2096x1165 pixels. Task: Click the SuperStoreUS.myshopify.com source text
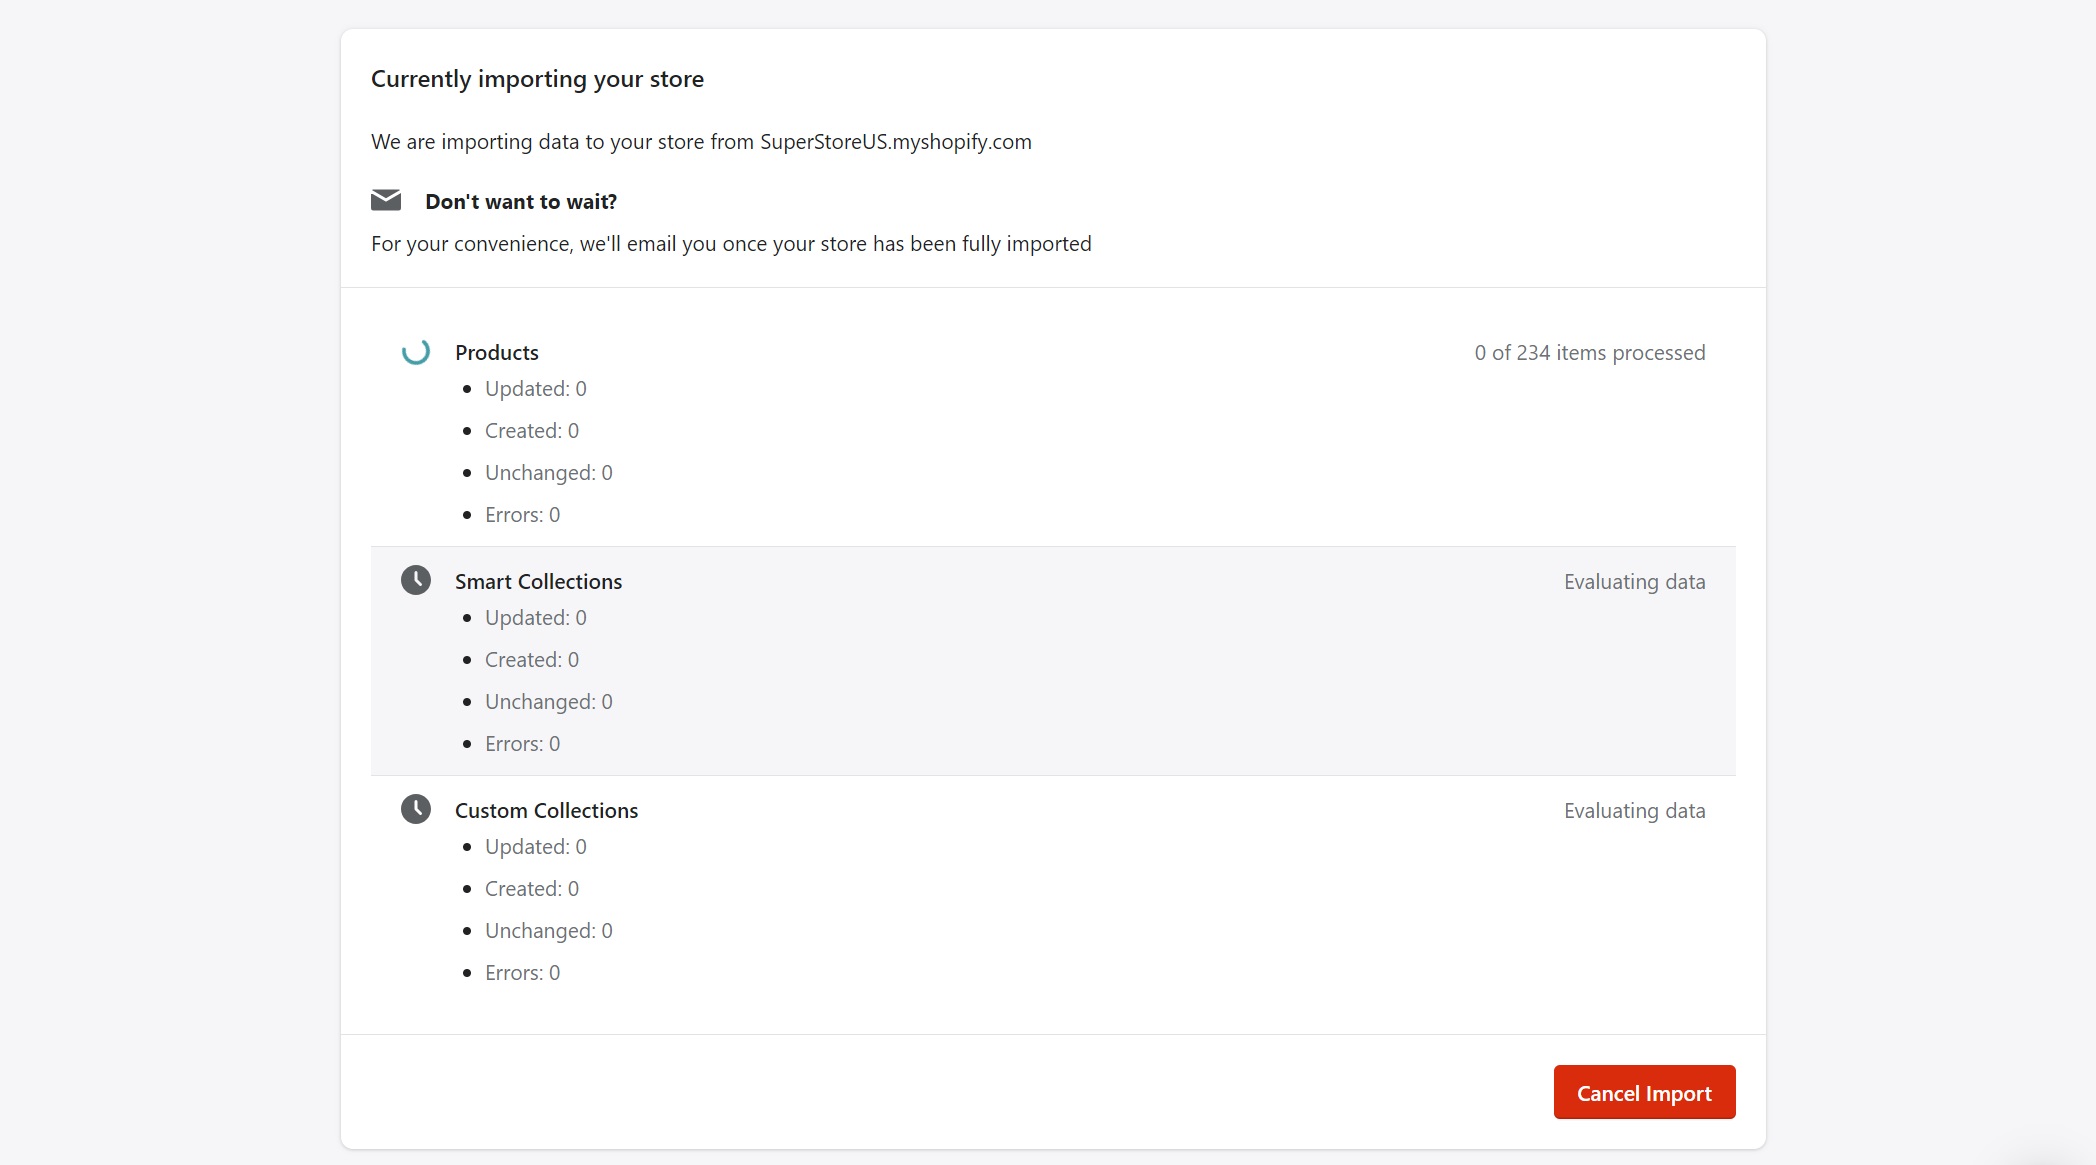point(896,142)
